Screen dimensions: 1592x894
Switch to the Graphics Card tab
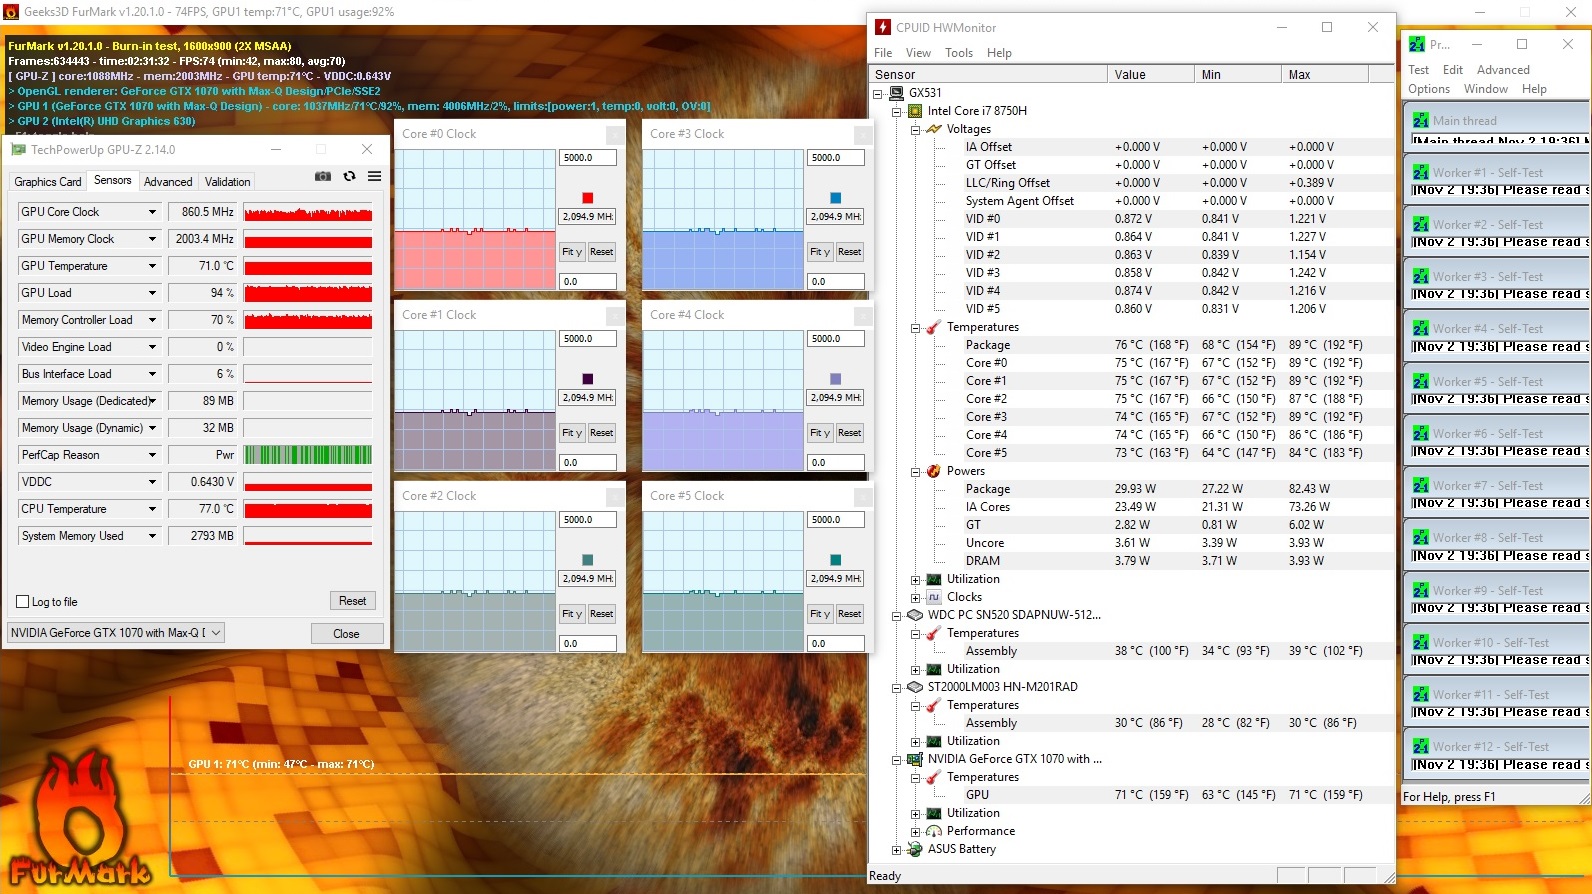pyautogui.click(x=48, y=182)
